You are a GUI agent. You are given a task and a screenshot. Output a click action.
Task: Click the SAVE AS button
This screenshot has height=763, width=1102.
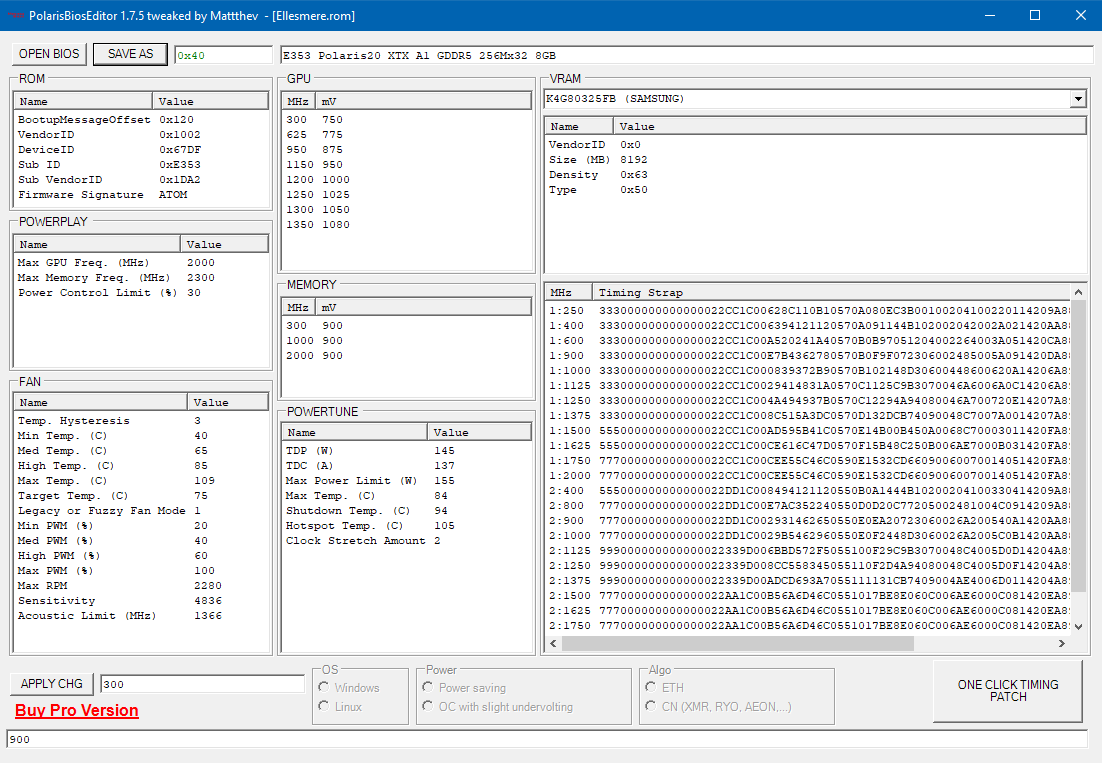click(130, 54)
